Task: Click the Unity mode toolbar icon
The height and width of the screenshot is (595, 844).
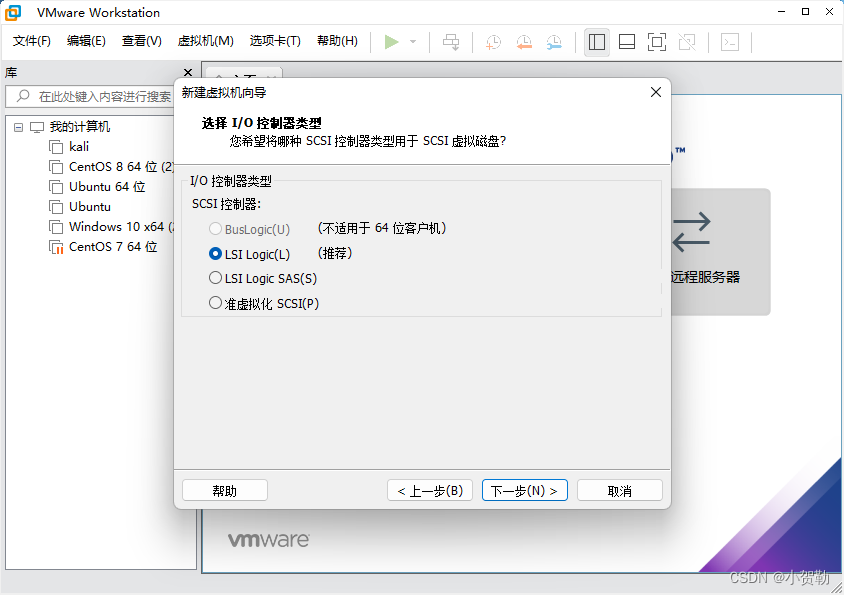Action: pos(687,42)
